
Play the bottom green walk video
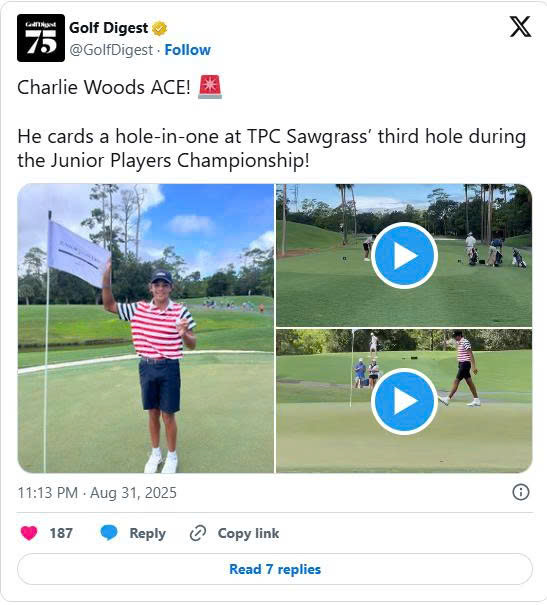coord(404,401)
